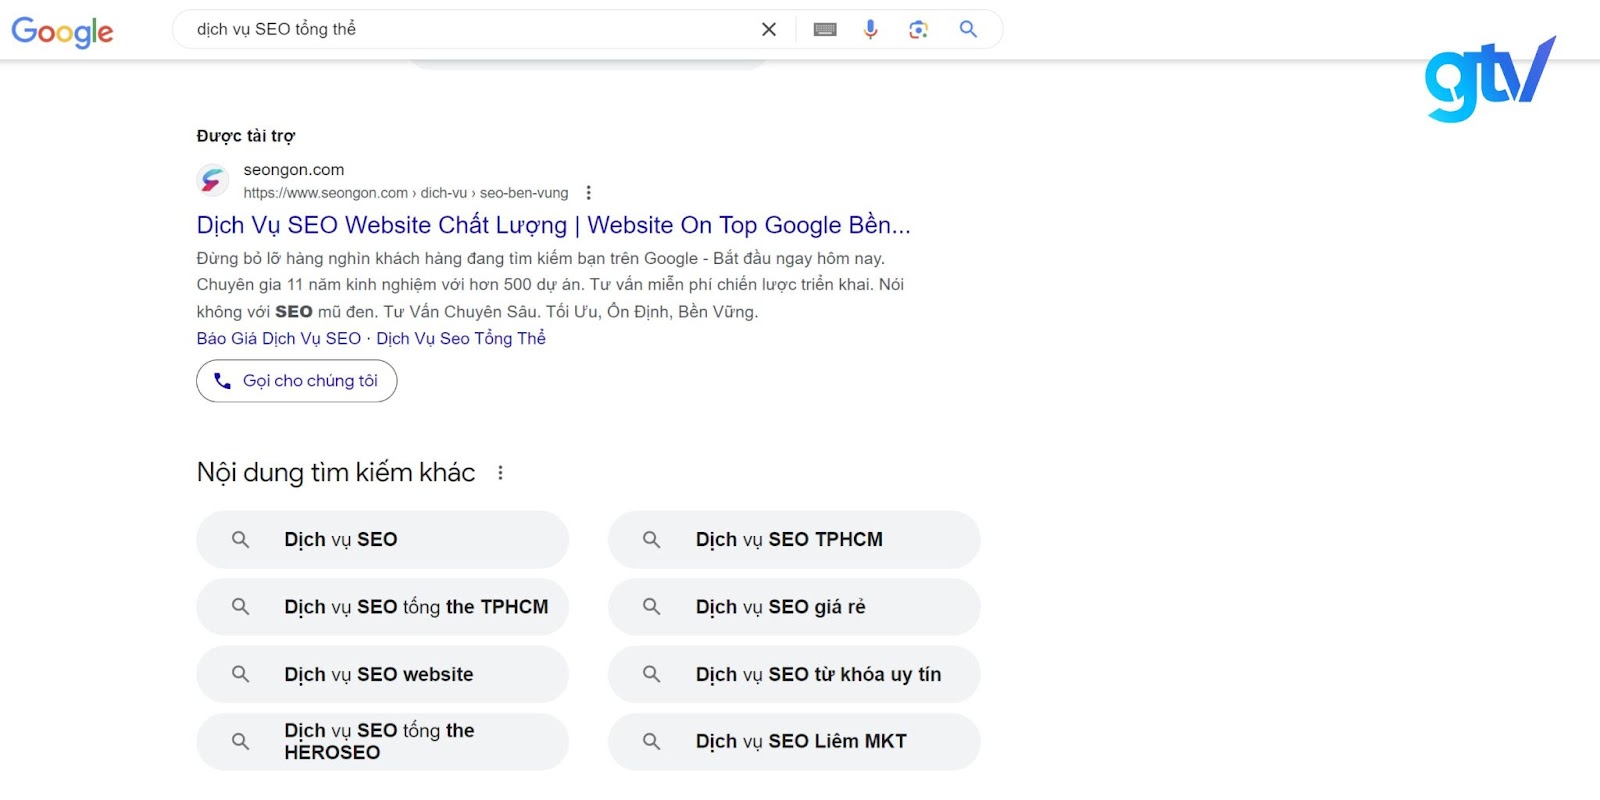The image size is (1600, 800).
Task: Open the Dịch Vụ Seo Tổng Thể sitelink
Action: tap(461, 339)
